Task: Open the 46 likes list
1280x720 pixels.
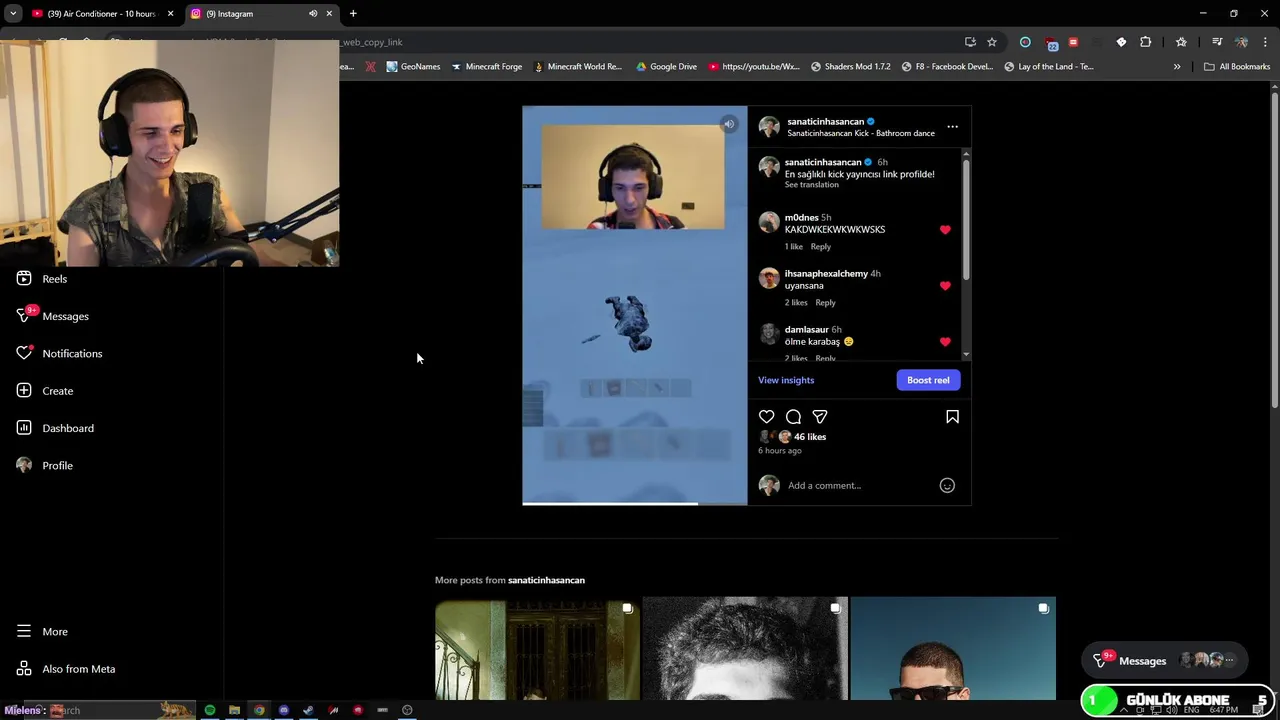Action: coord(810,437)
